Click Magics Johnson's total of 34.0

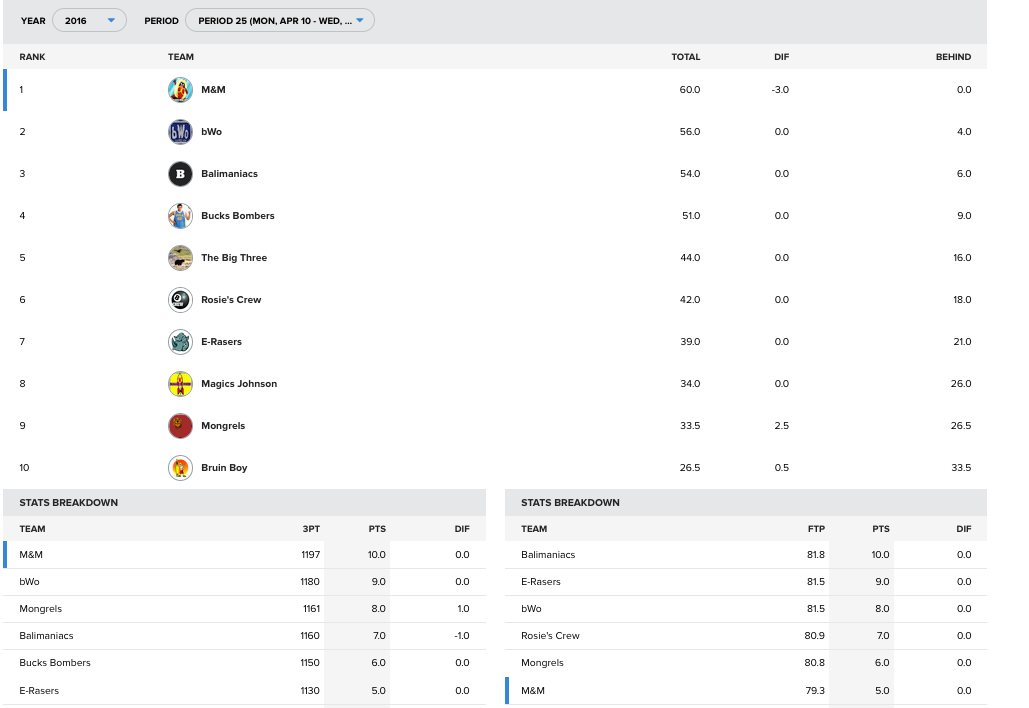[x=690, y=384]
